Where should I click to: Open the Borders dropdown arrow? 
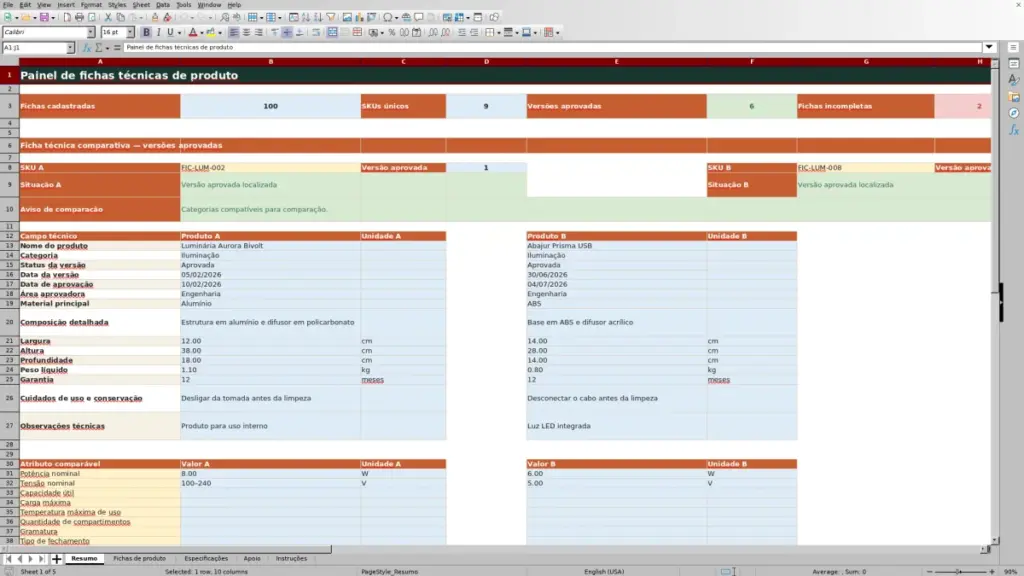coord(498,33)
